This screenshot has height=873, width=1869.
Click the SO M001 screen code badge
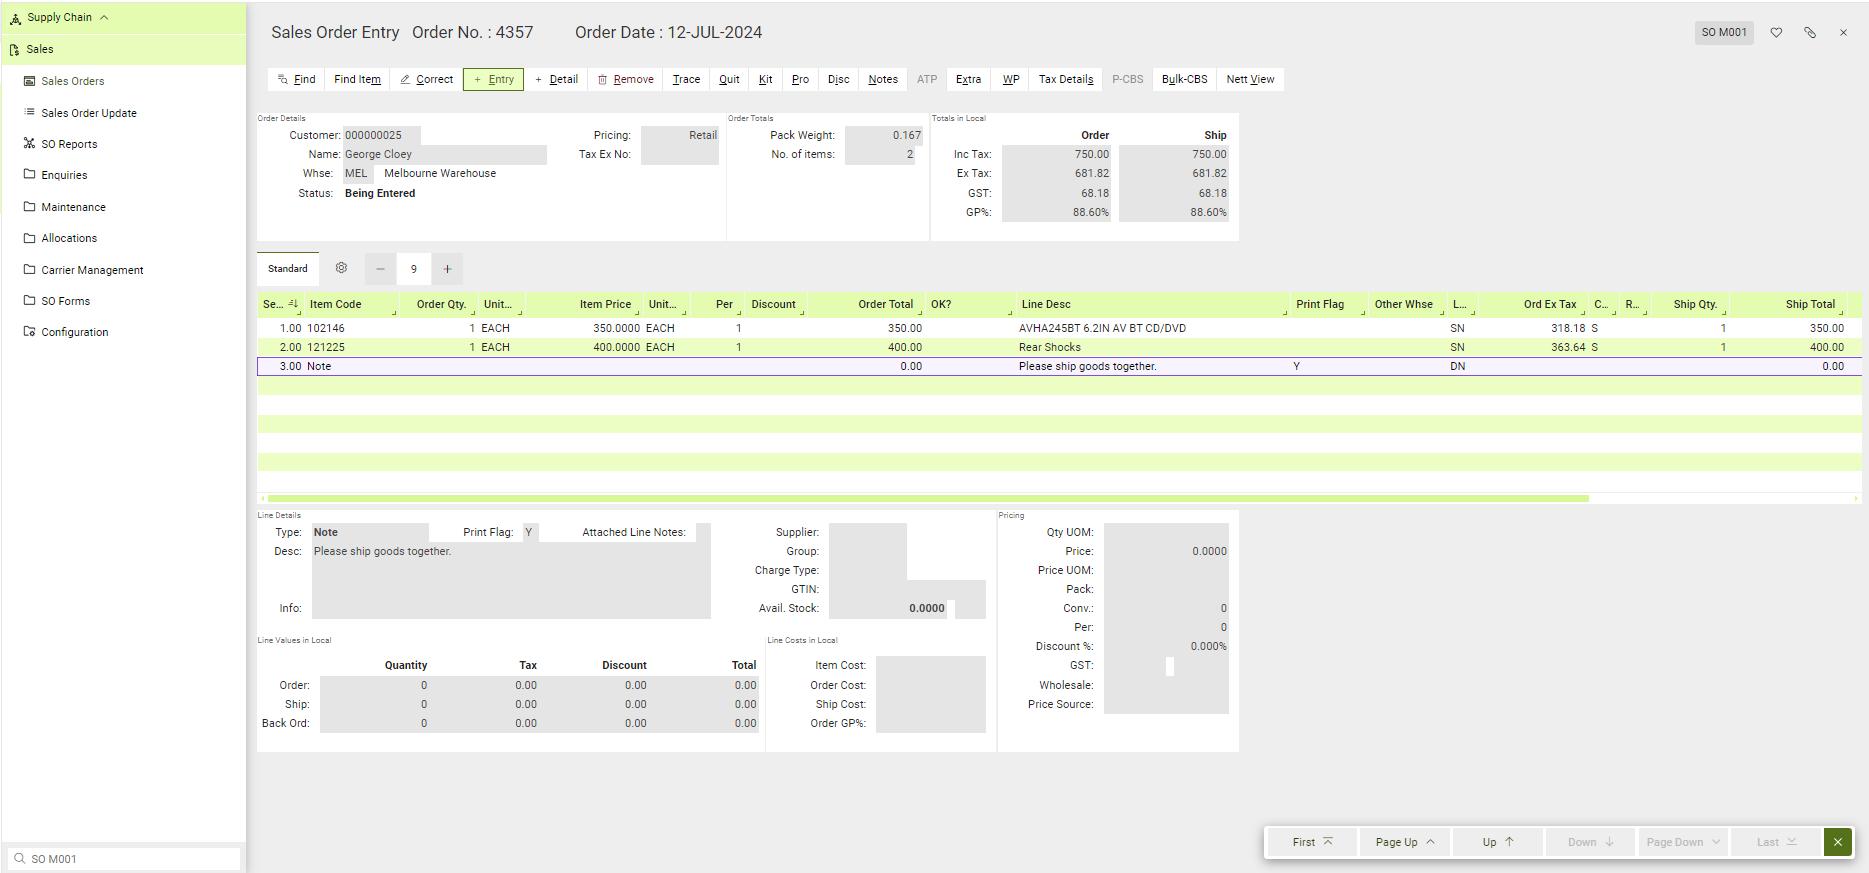tap(1724, 33)
